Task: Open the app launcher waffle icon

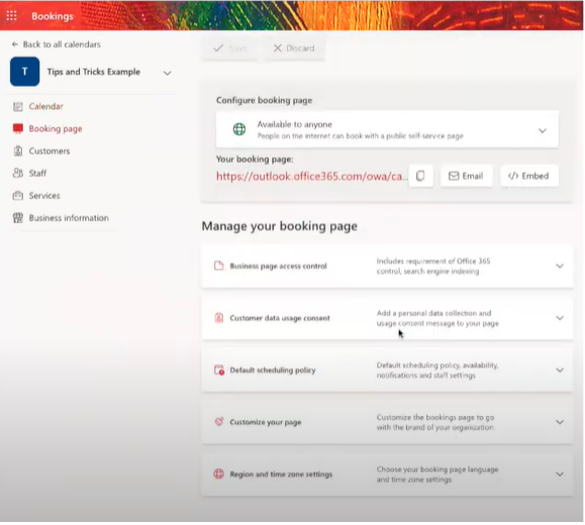Action: point(11,16)
